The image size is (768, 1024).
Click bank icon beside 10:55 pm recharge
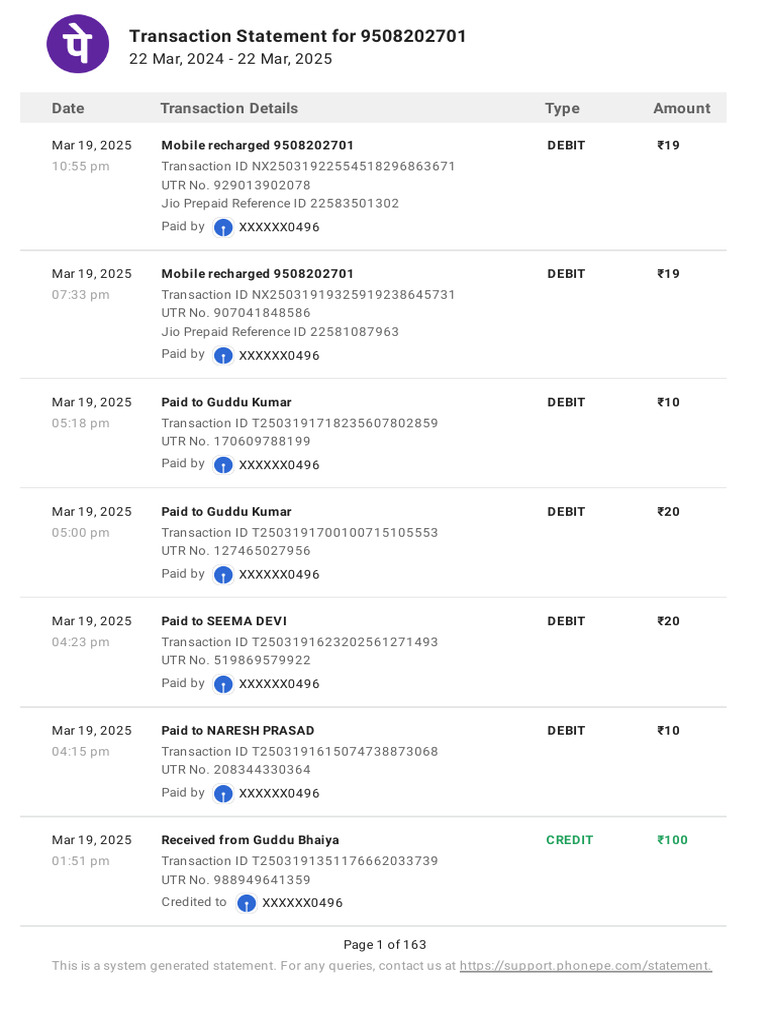tap(223, 228)
